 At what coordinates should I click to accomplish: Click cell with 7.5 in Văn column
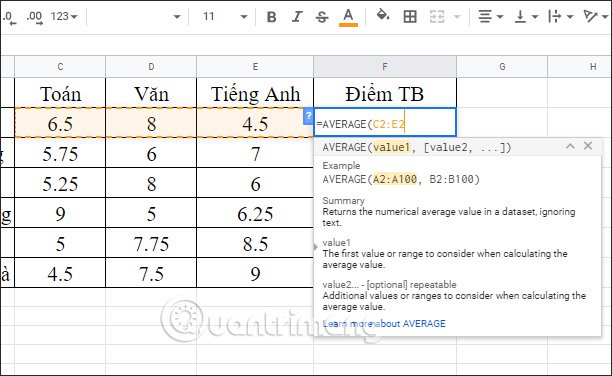pyautogui.click(x=151, y=273)
